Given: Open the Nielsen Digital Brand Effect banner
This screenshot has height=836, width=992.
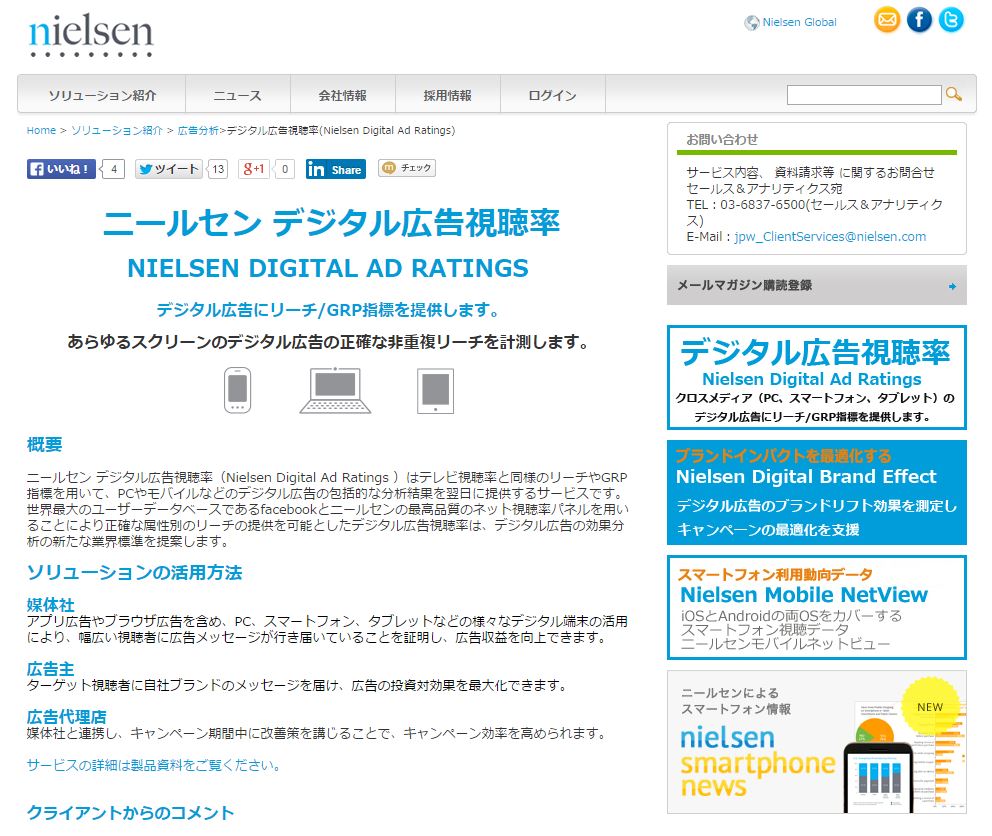Looking at the screenshot, I should 817,492.
